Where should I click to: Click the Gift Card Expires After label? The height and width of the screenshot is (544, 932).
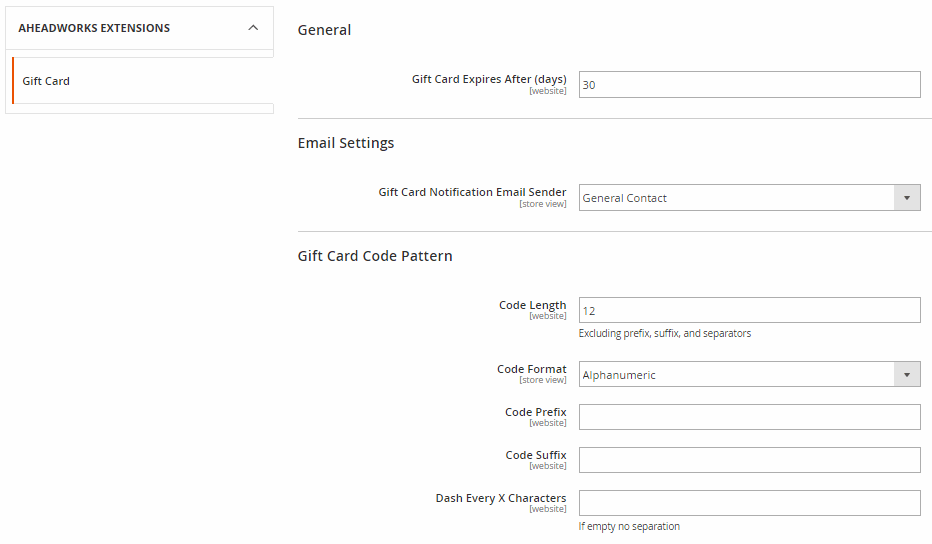coord(489,79)
